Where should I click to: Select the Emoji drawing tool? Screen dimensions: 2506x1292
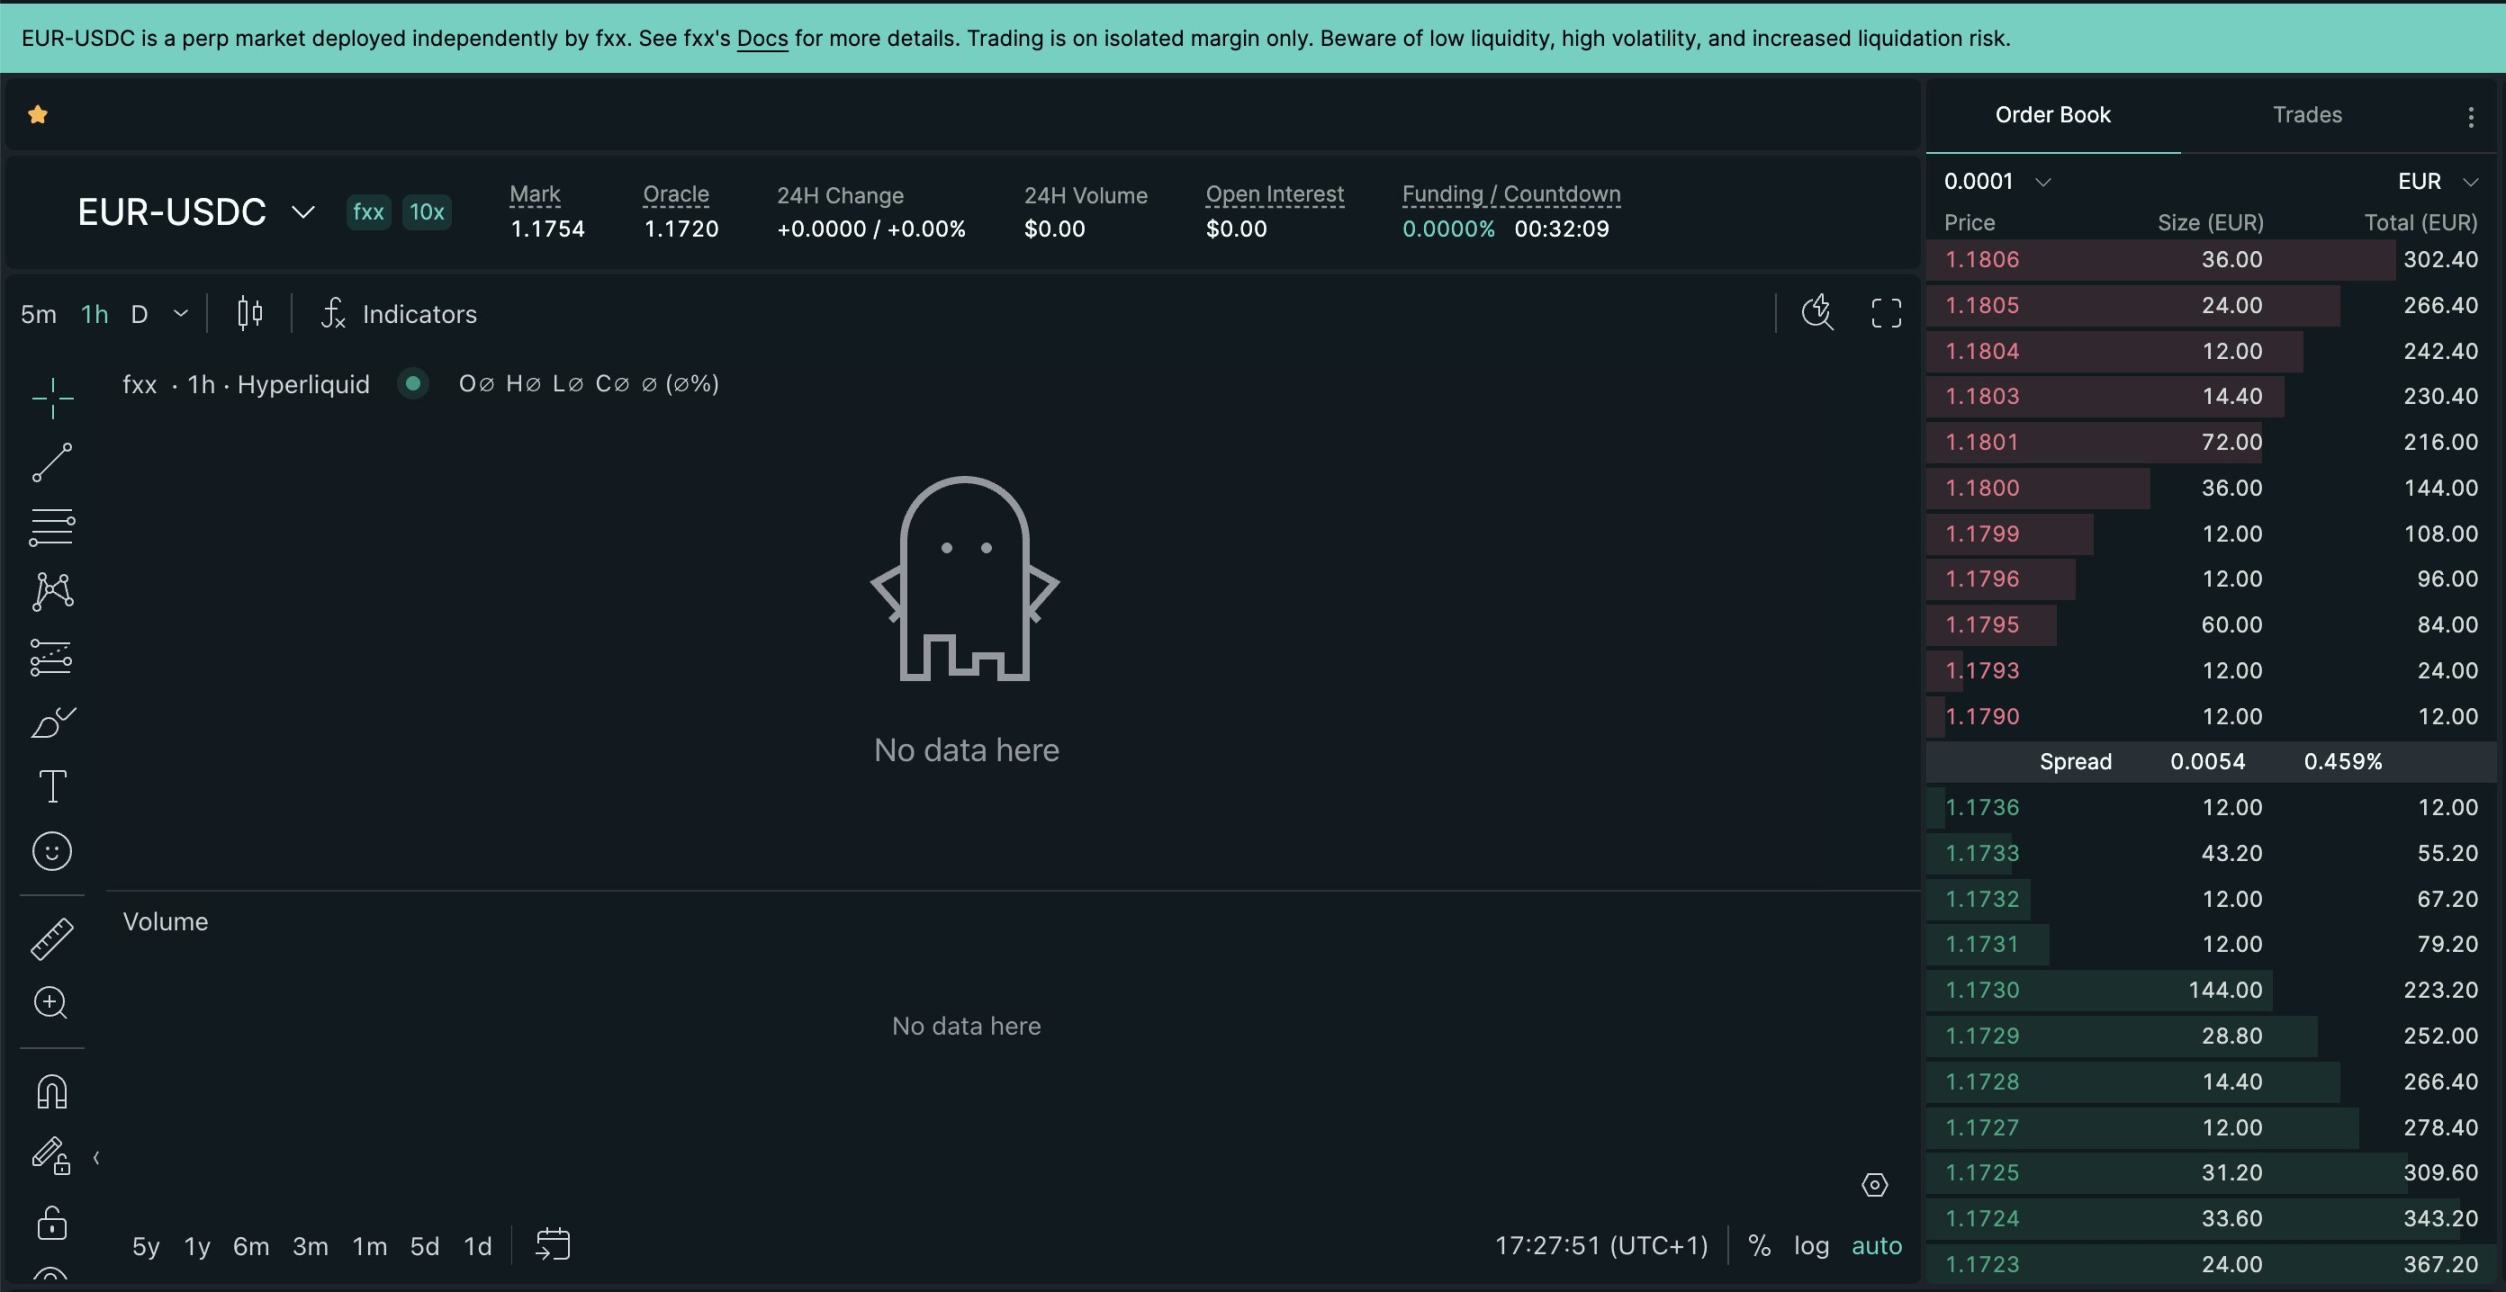52,851
